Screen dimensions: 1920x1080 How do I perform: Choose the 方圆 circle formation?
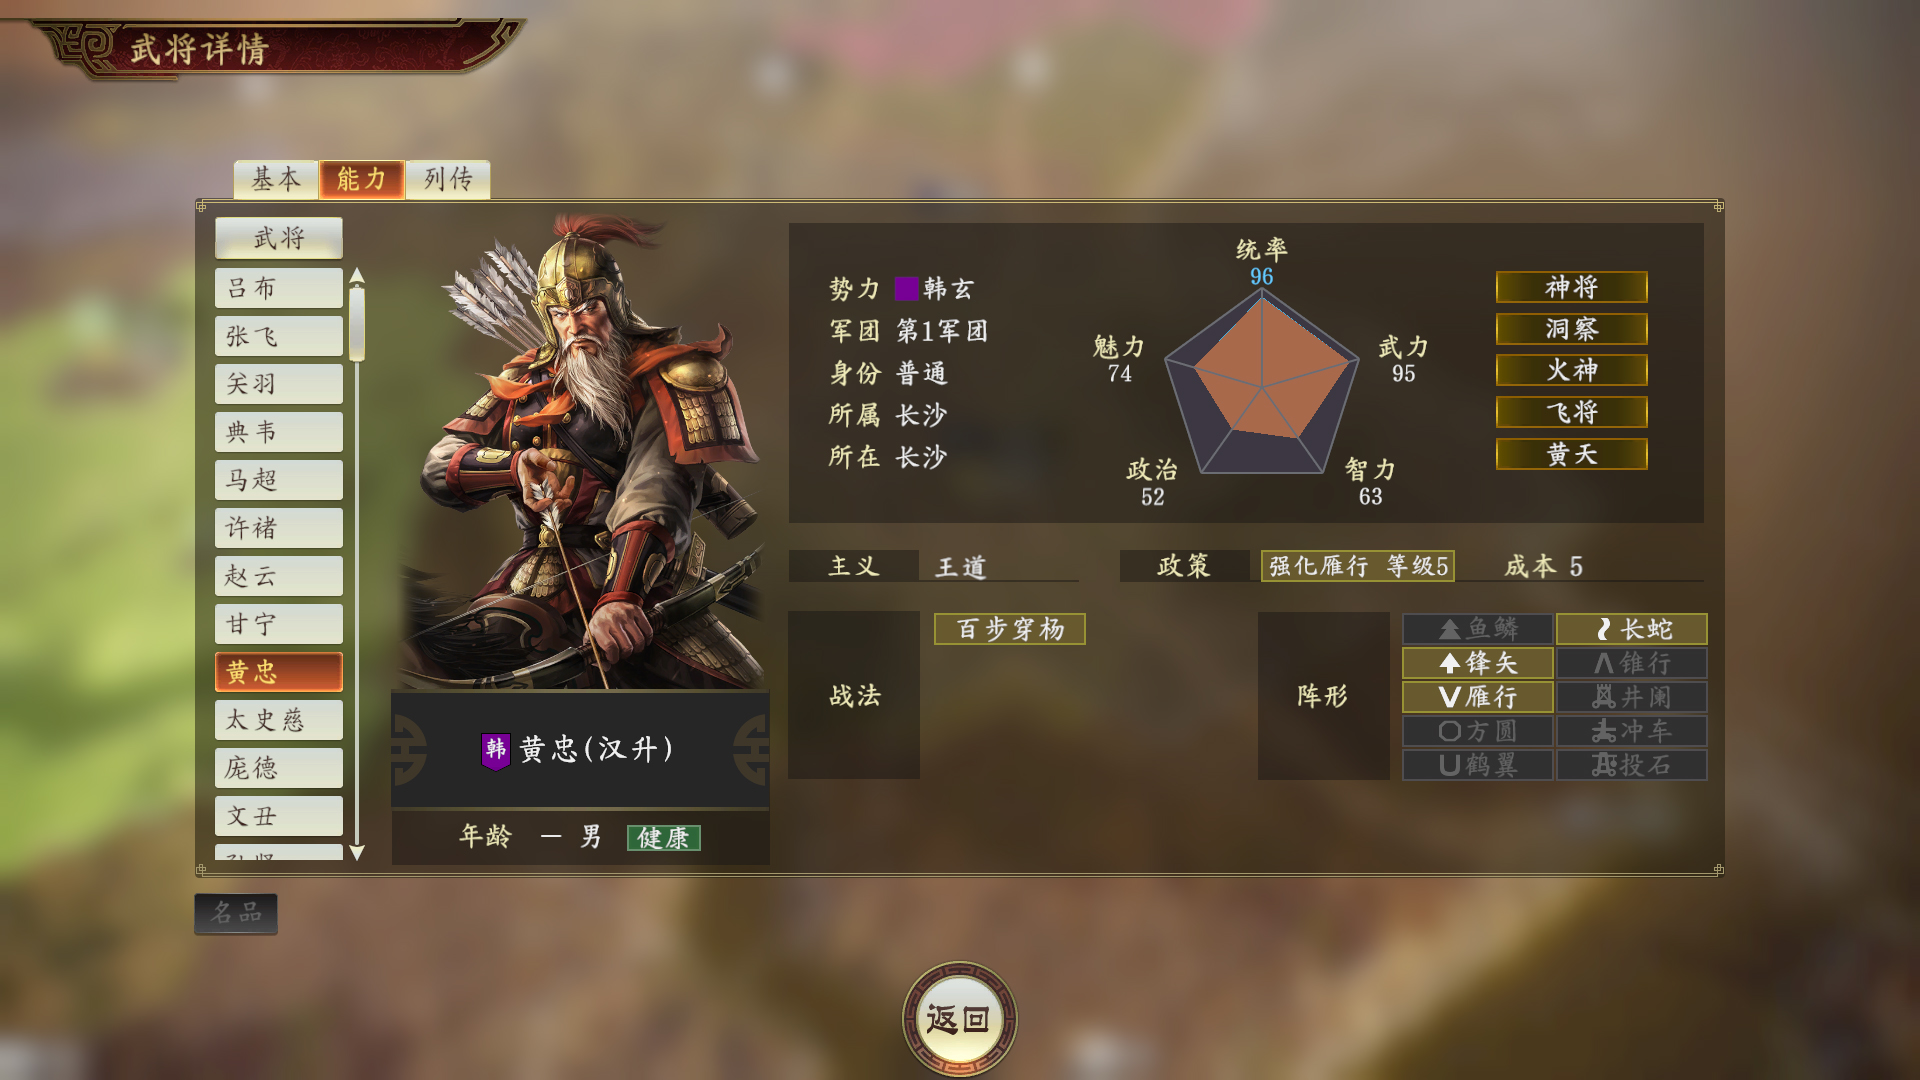coord(1477,731)
